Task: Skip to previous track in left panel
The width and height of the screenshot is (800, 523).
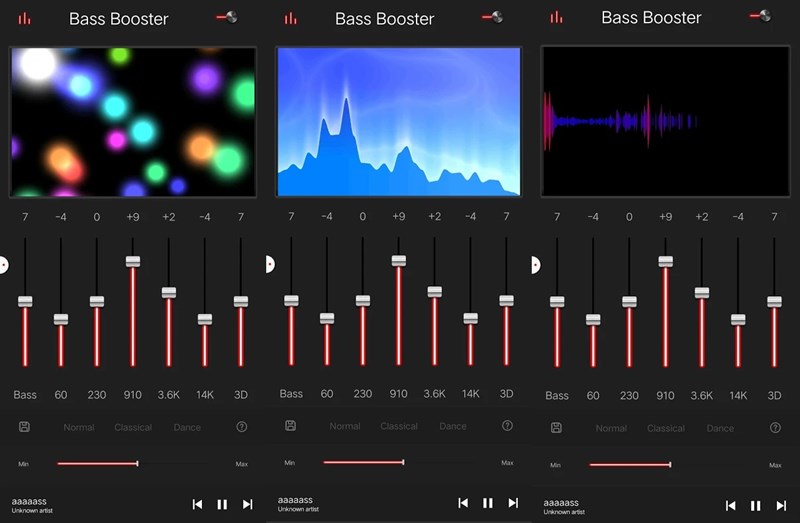Action: [x=197, y=504]
